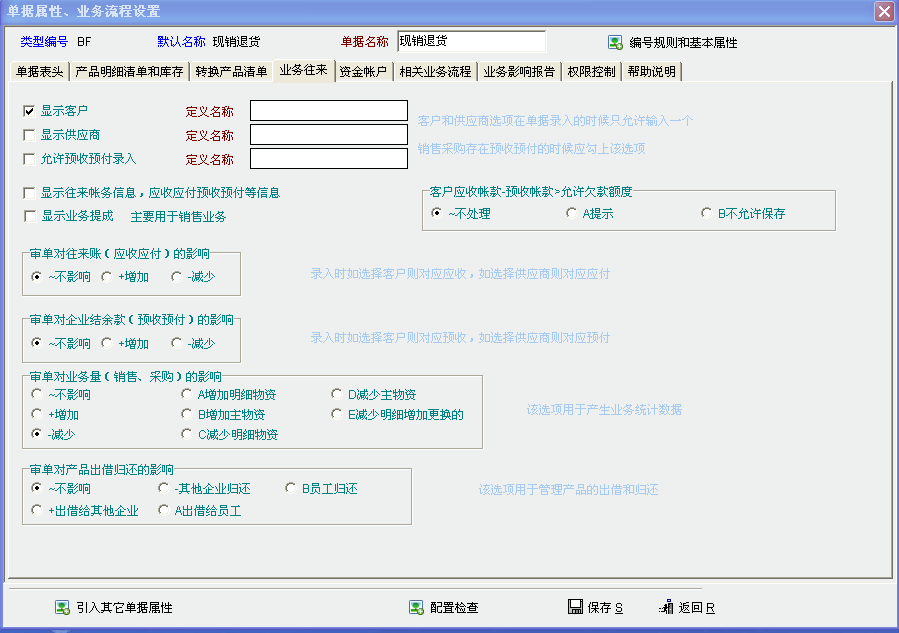
Task: Click the 返回 exit icon
Action: 666,607
